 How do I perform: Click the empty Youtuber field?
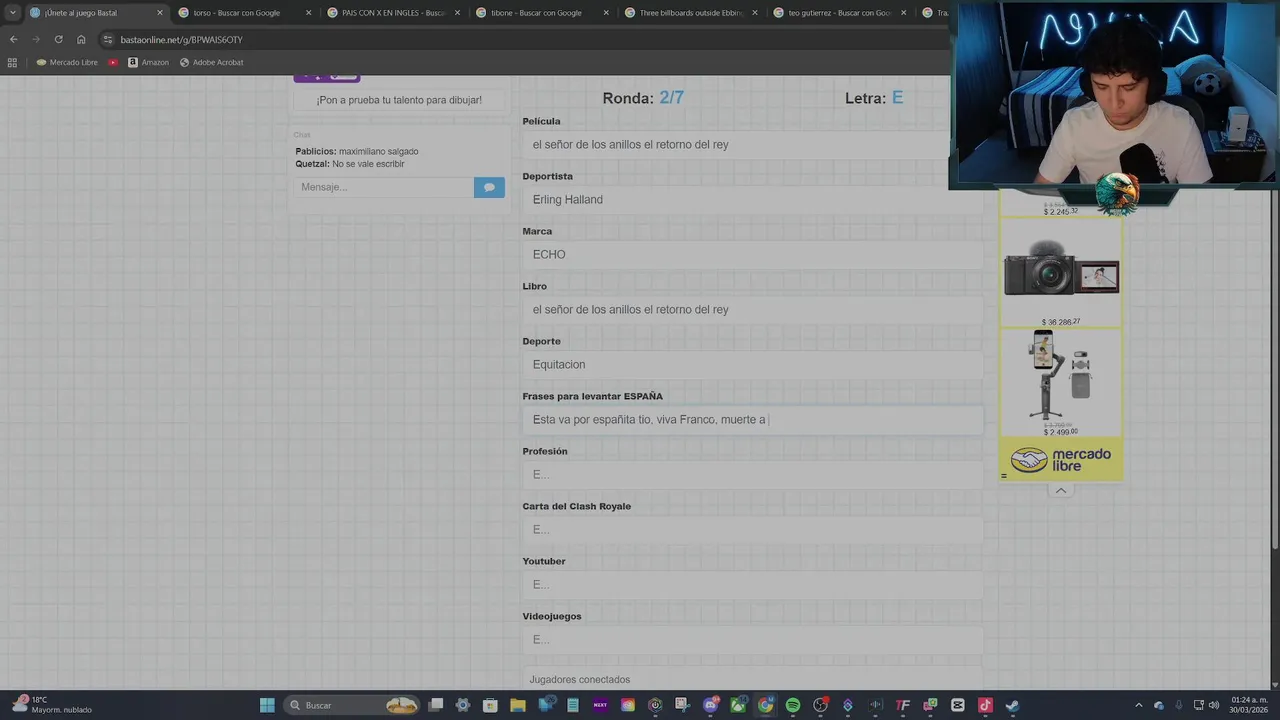pyautogui.click(x=752, y=584)
